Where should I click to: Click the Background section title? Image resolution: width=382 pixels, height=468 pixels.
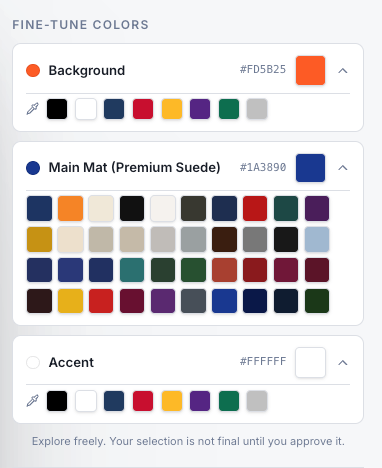87,70
